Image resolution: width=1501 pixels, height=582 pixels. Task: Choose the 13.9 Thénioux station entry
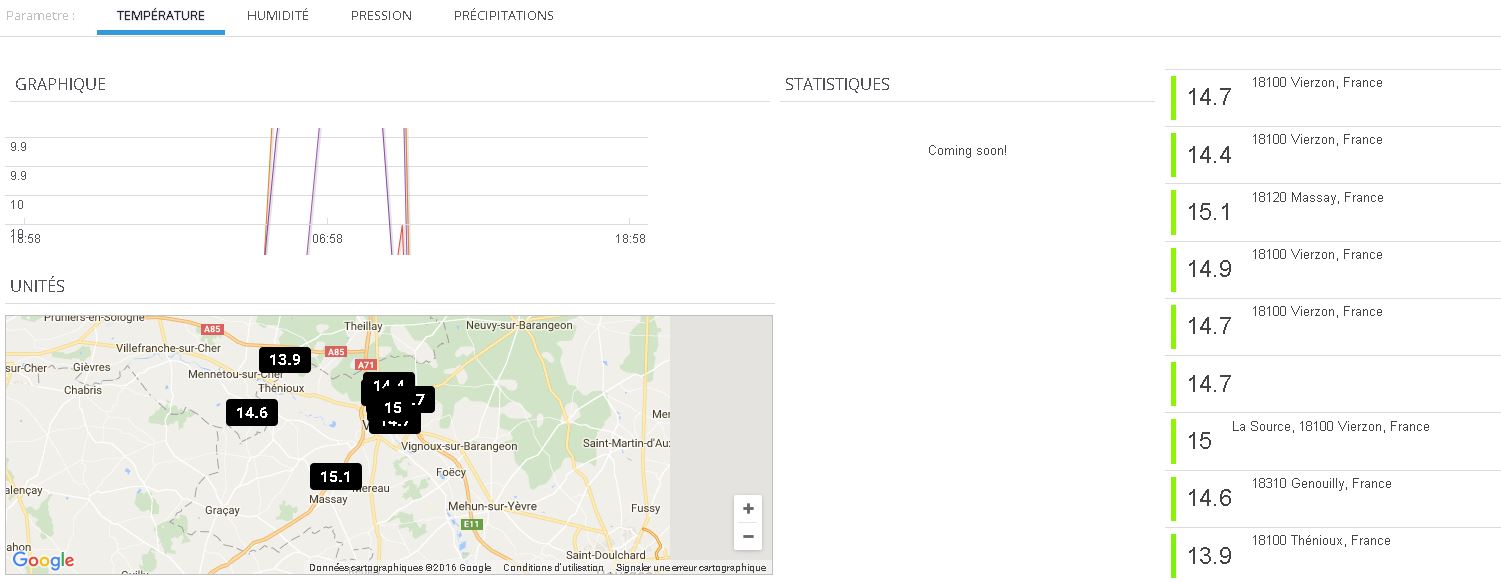point(1332,555)
